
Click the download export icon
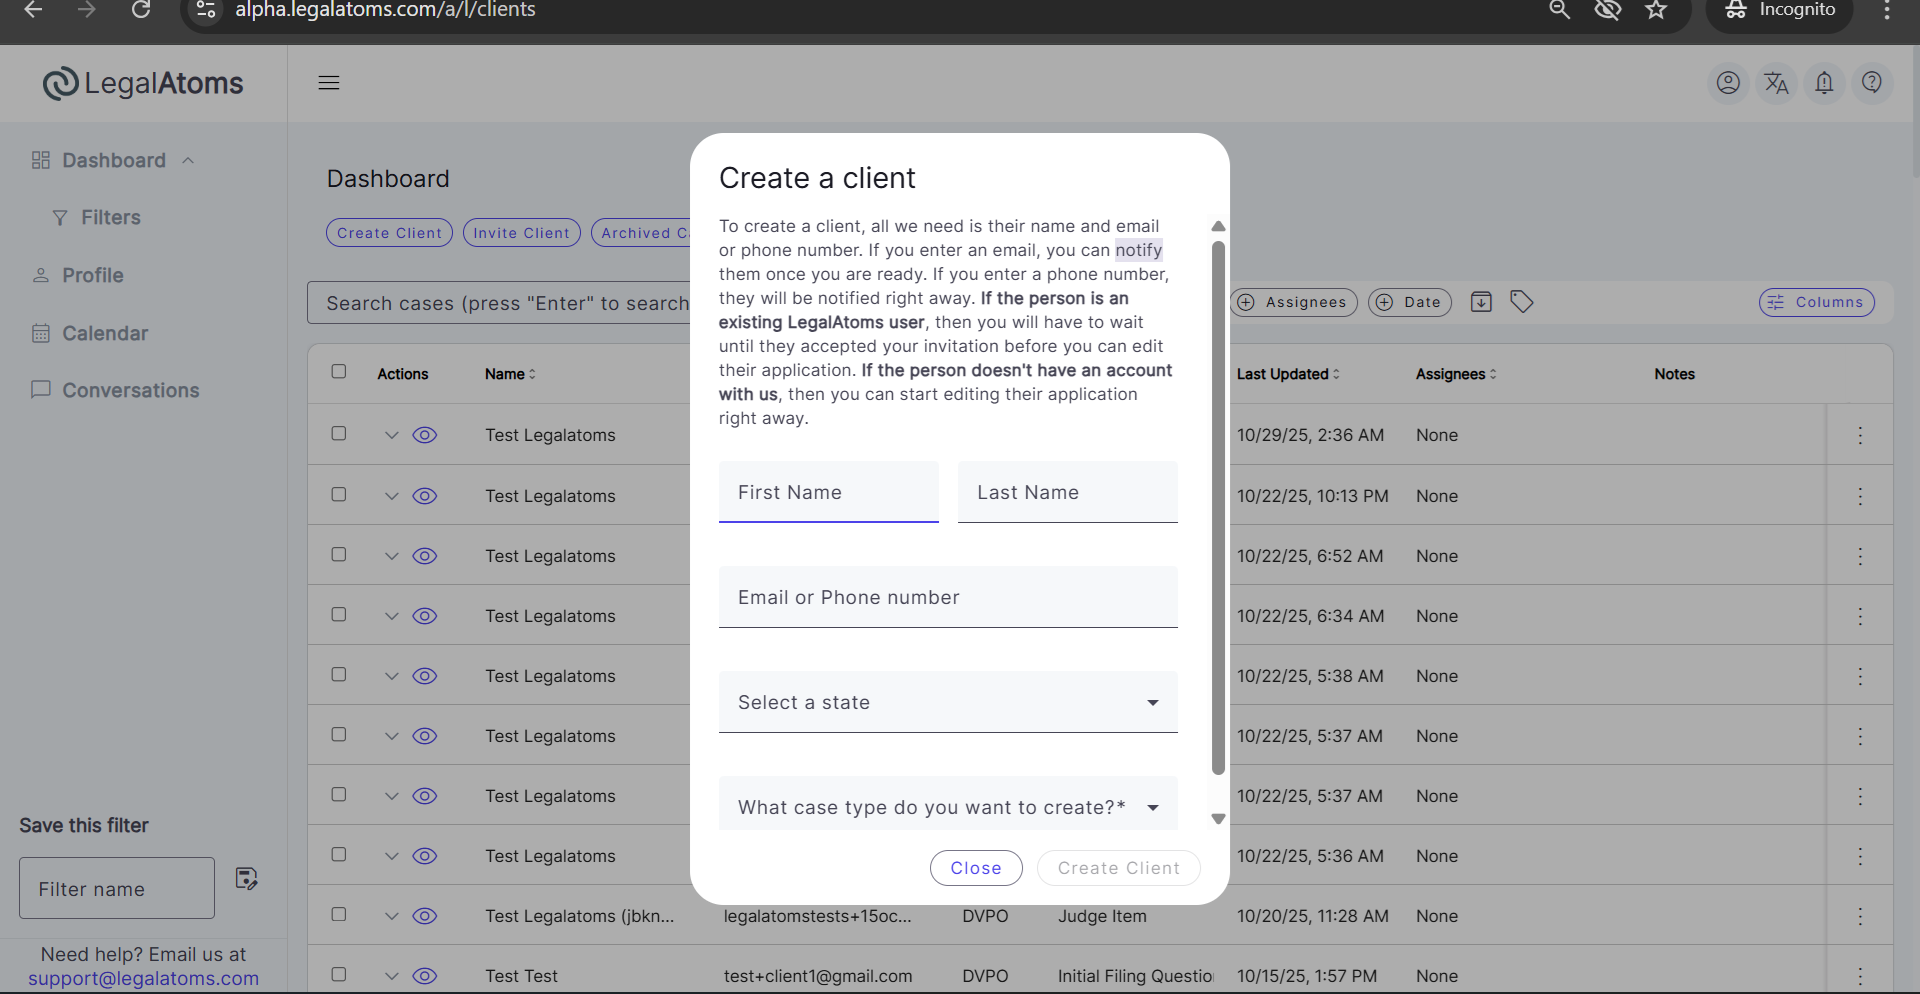[1481, 302]
